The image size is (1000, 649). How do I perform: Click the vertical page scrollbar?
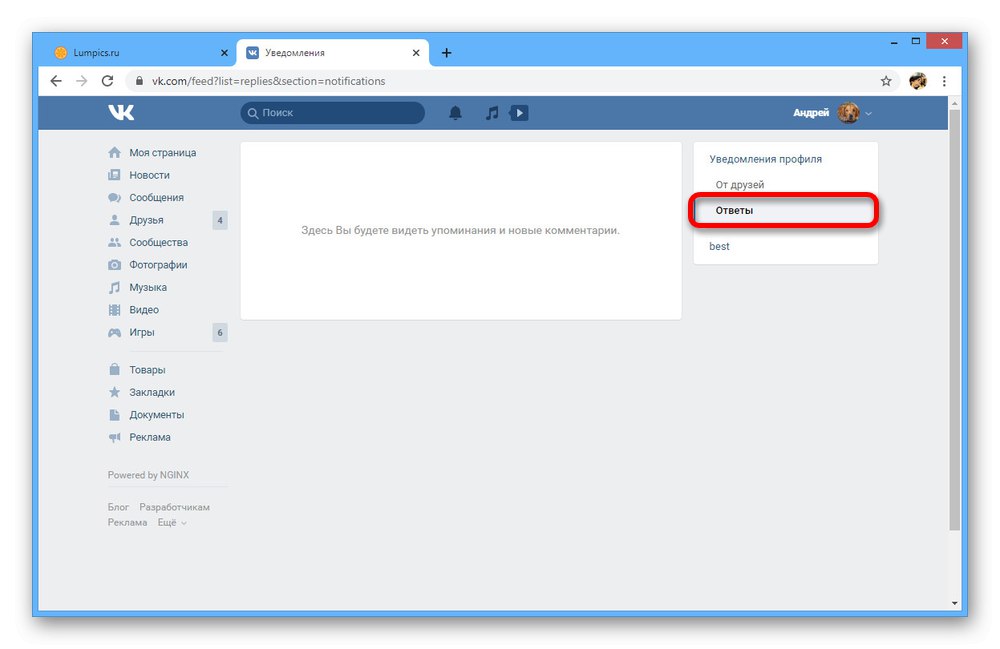pyautogui.click(x=954, y=319)
